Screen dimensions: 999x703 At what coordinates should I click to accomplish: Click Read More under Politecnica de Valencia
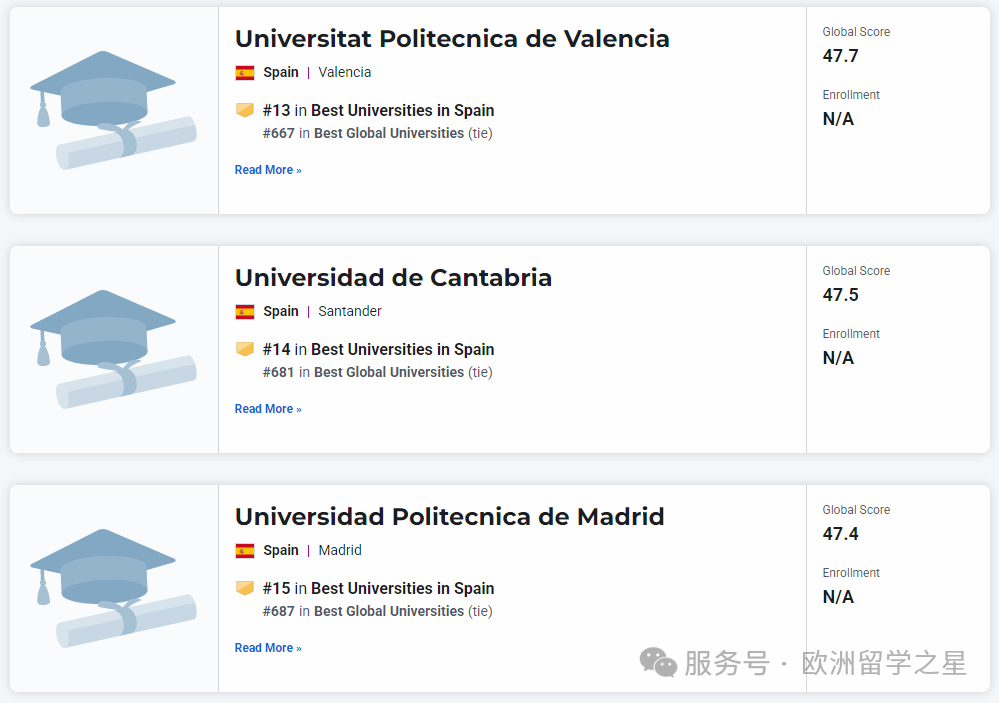tap(268, 170)
